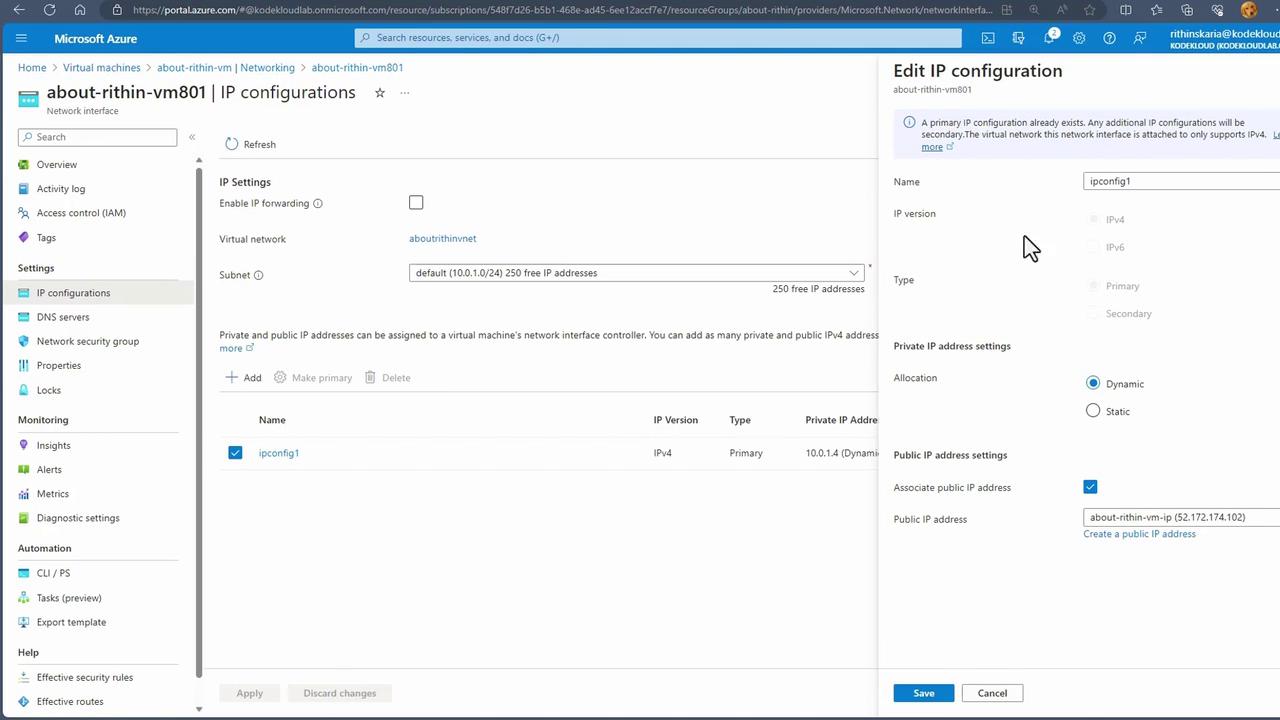The width and height of the screenshot is (1280, 720).
Task: Open DNS servers settings
Action: point(63,317)
